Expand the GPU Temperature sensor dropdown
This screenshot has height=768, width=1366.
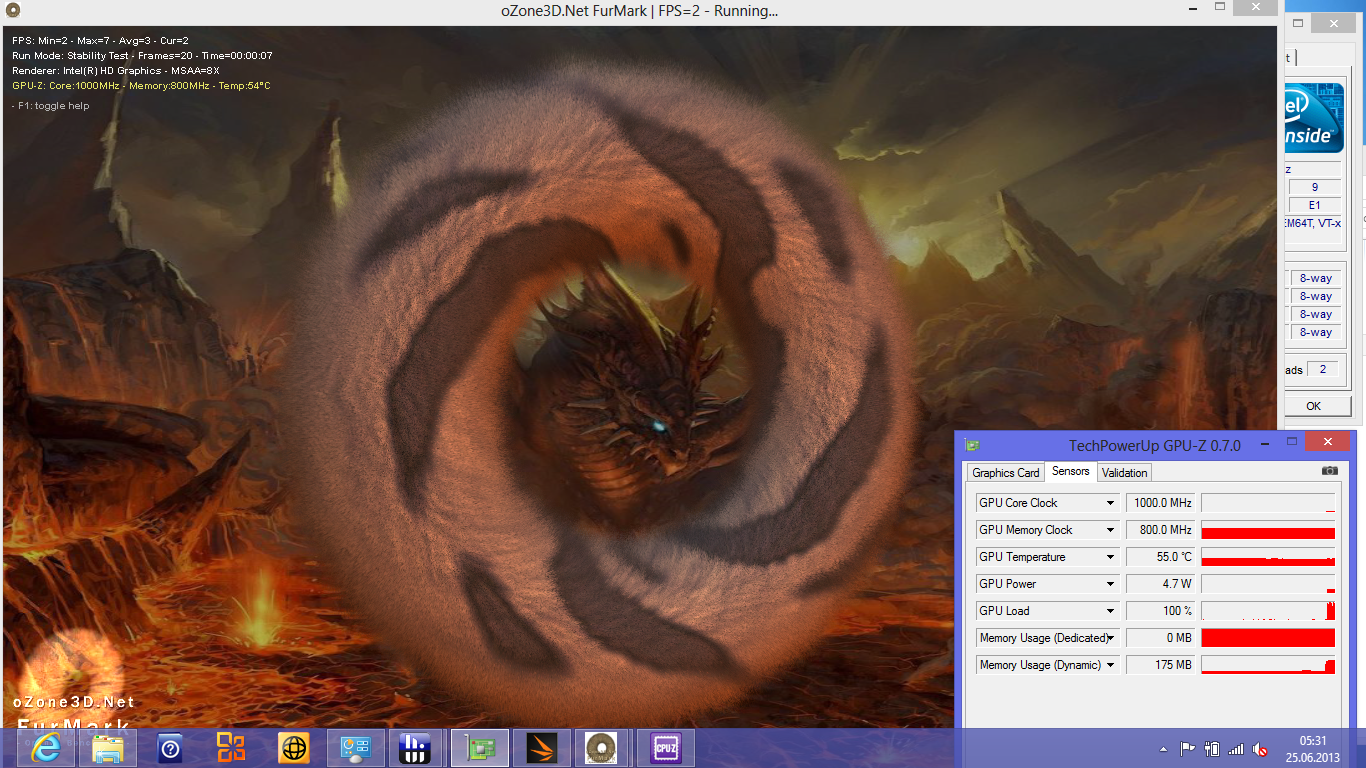[x=1110, y=557]
